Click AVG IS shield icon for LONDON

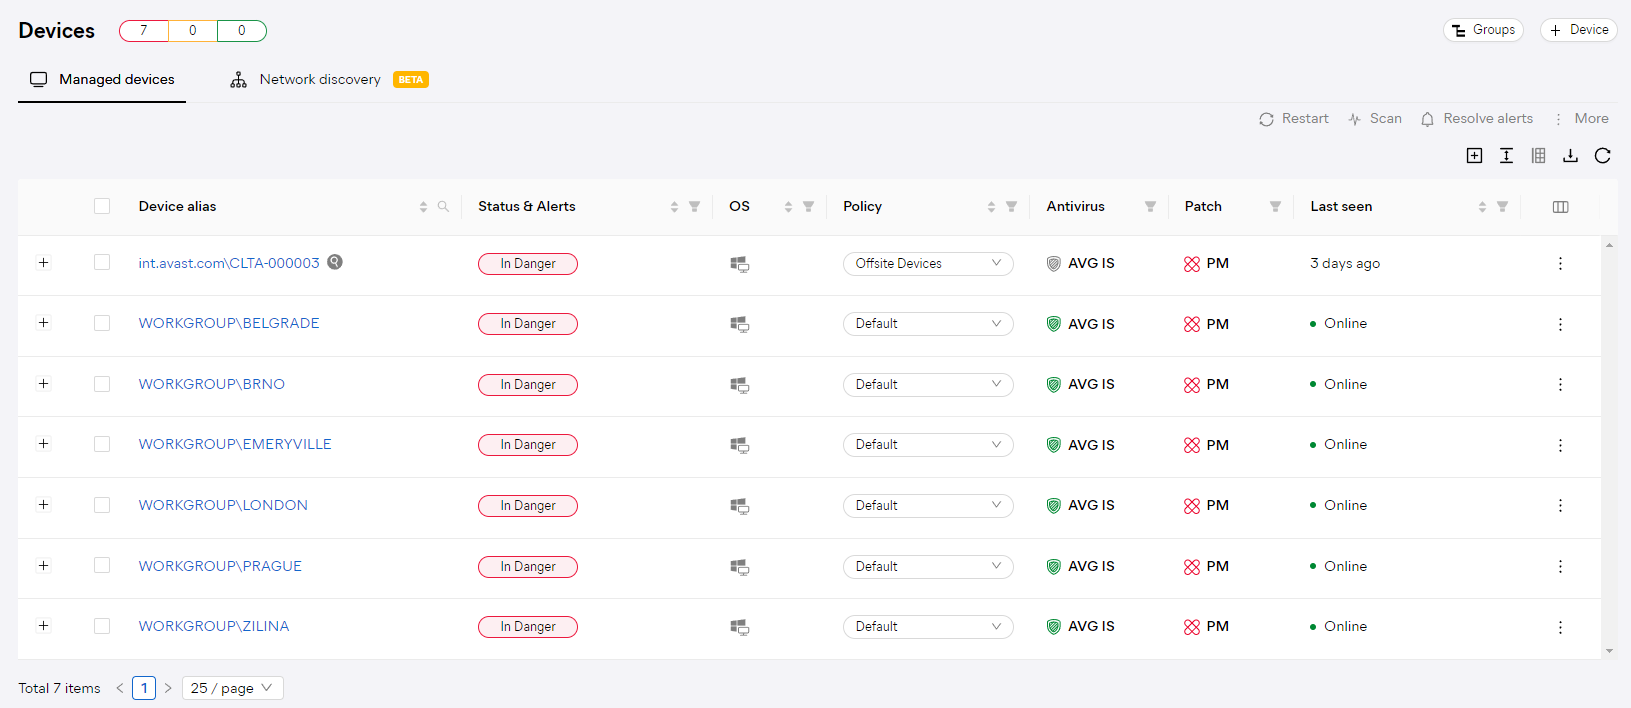[1053, 506]
